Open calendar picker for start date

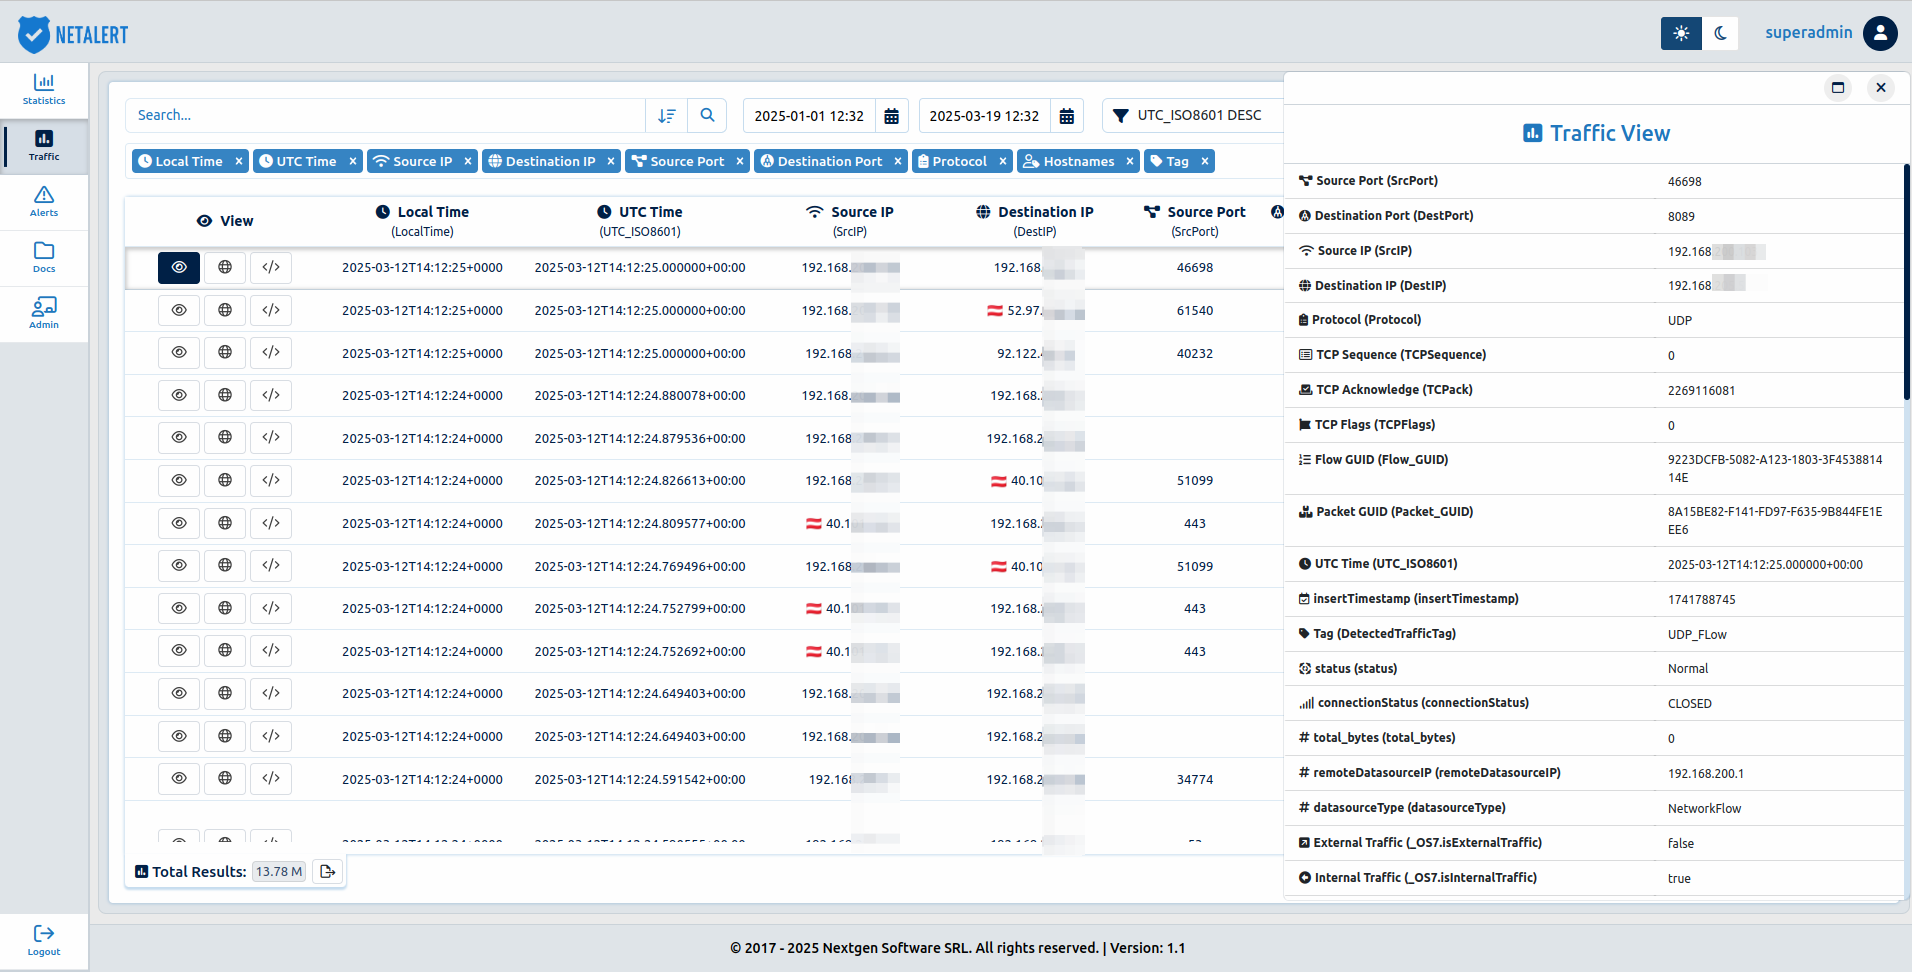tap(892, 116)
